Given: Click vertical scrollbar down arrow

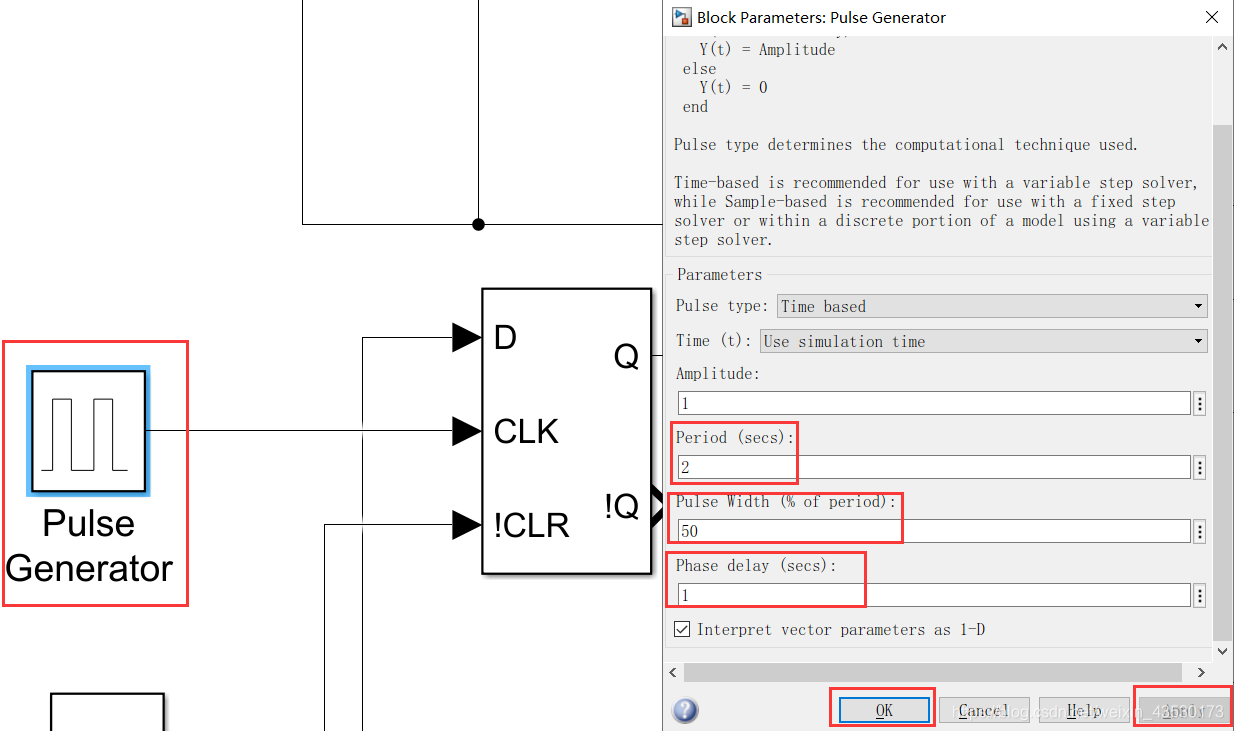Looking at the screenshot, I should (1222, 651).
